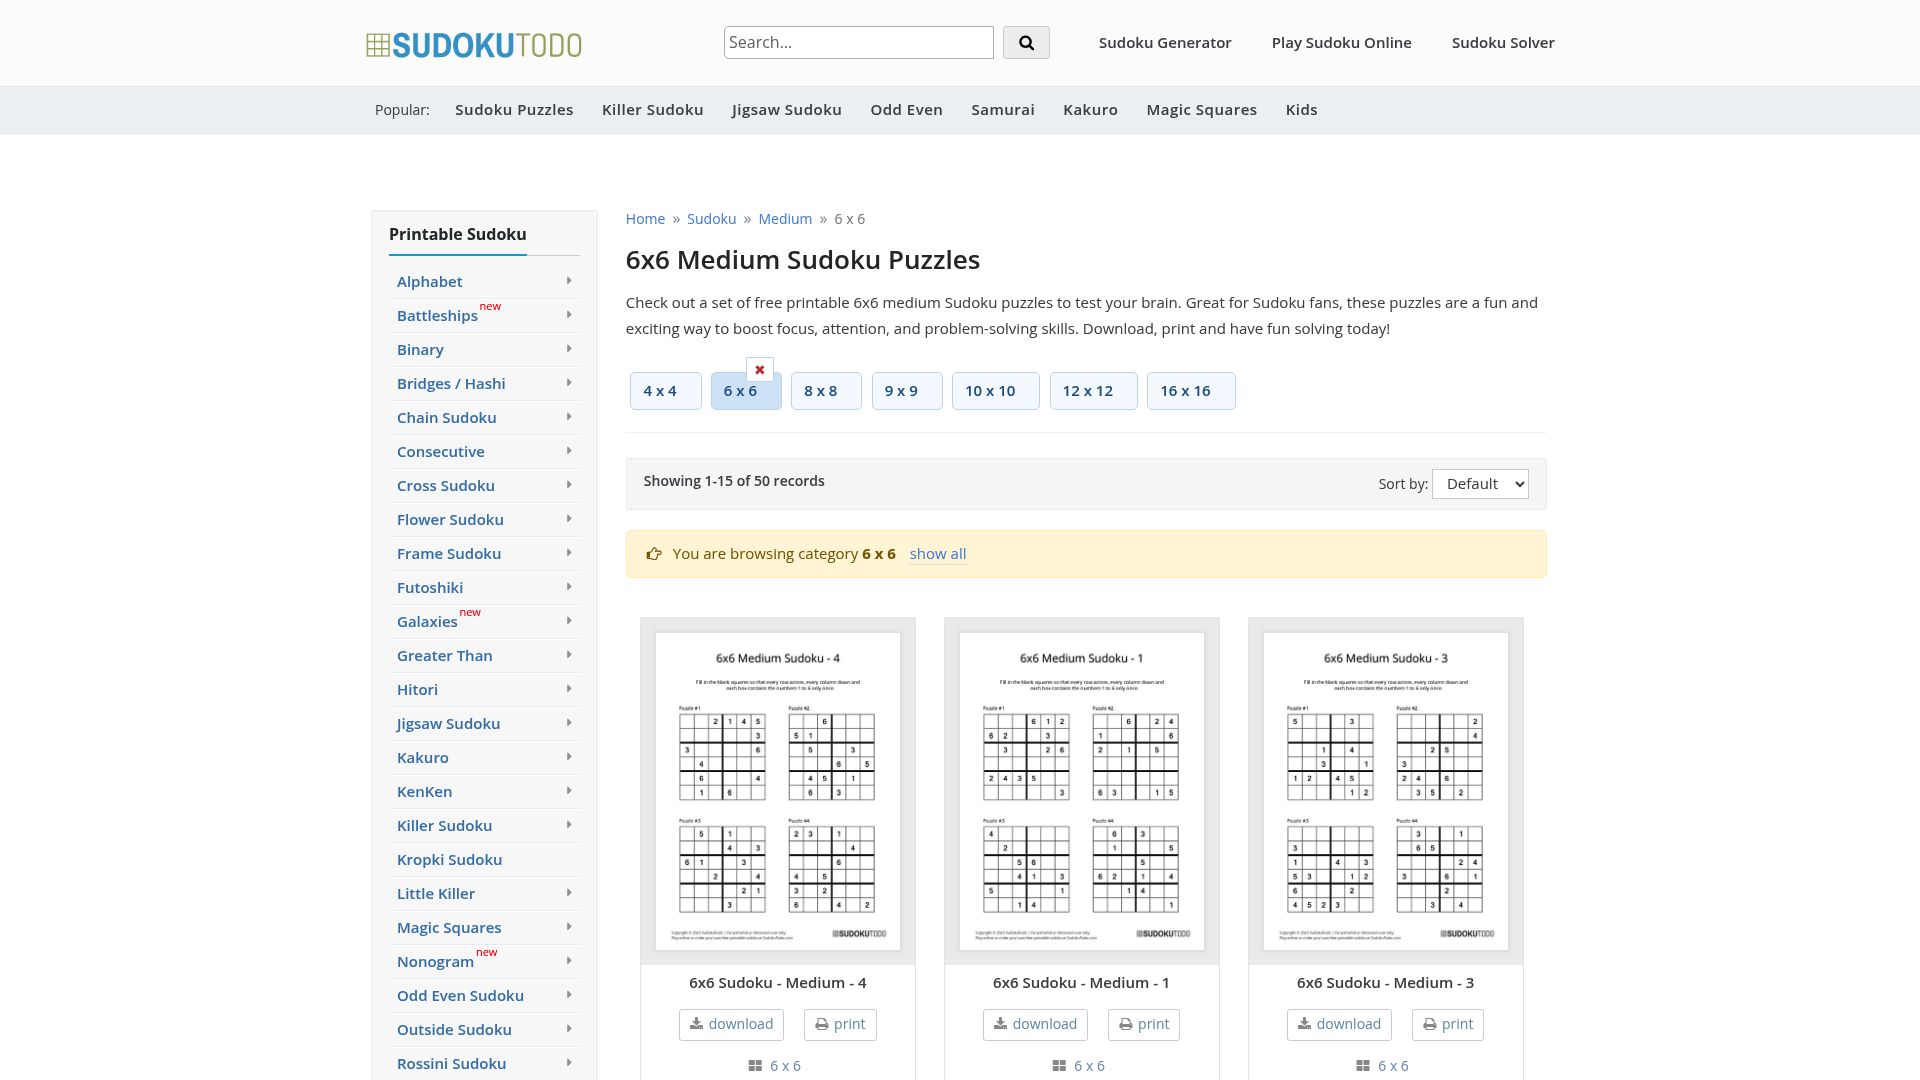
Task: Open the Sudoku breadcrumb link
Action: [x=711, y=219]
